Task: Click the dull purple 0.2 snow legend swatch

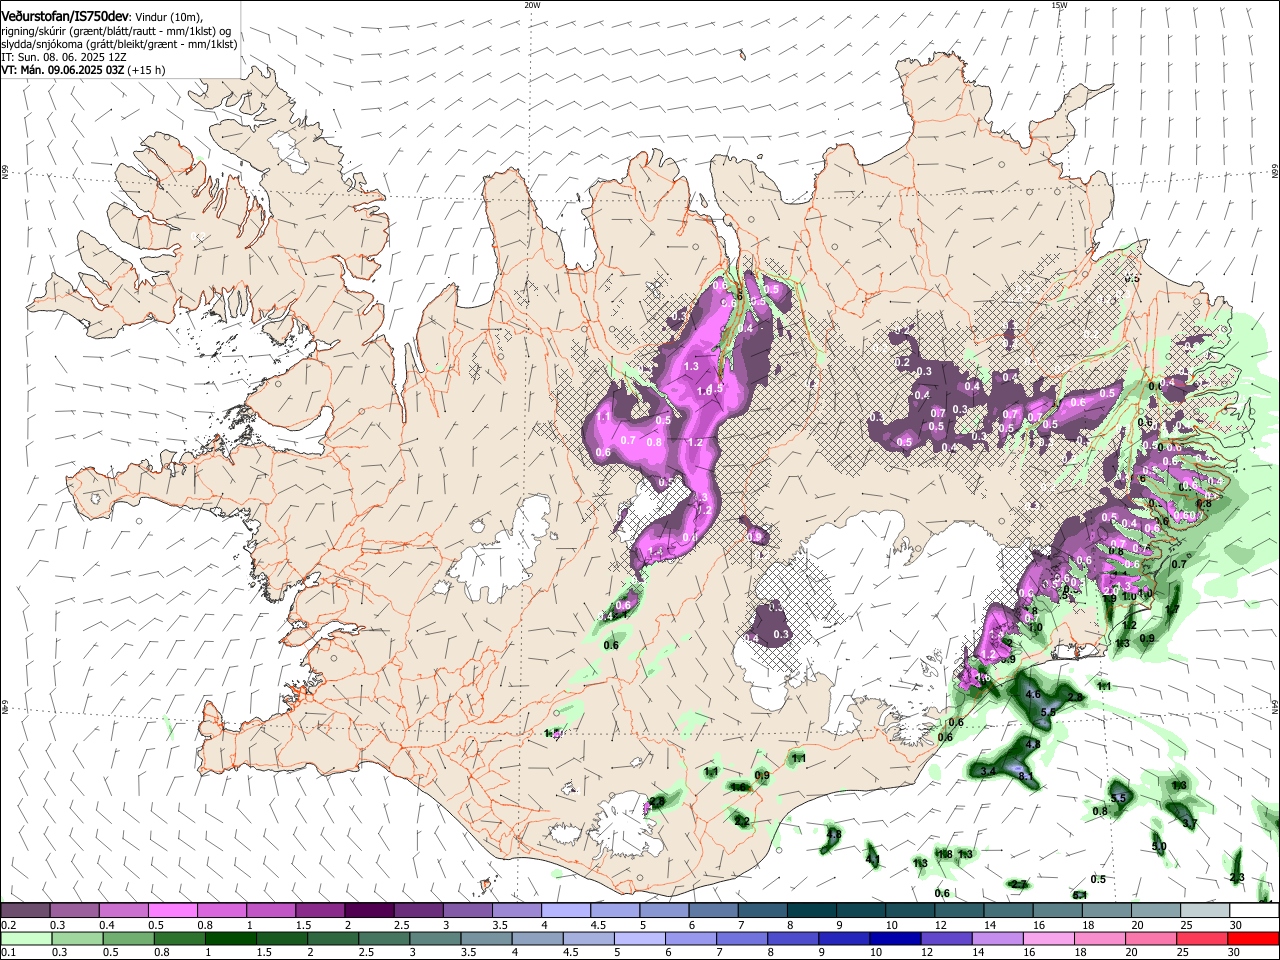Action: 26,911
